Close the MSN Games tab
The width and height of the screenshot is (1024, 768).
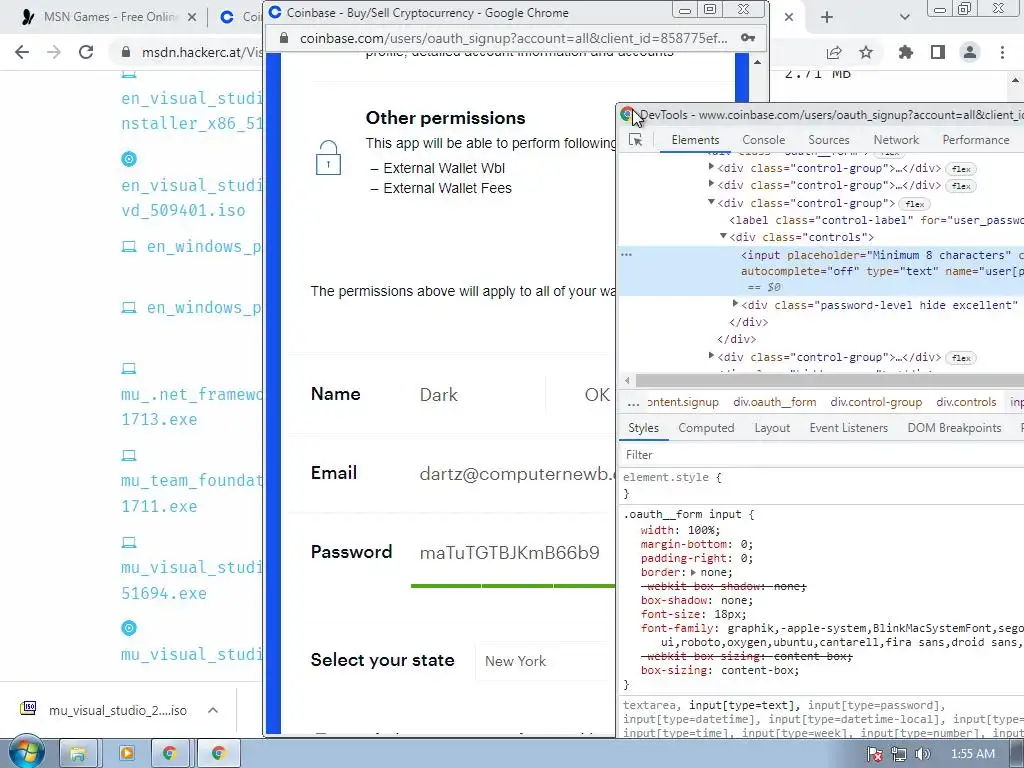click(x=192, y=18)
